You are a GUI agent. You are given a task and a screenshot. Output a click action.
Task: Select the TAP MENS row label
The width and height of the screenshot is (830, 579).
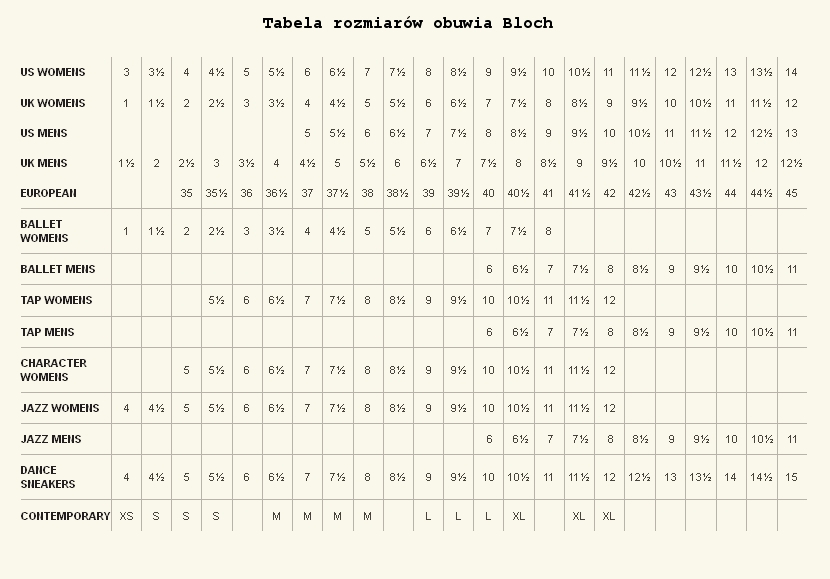click(x=47, y=332)
